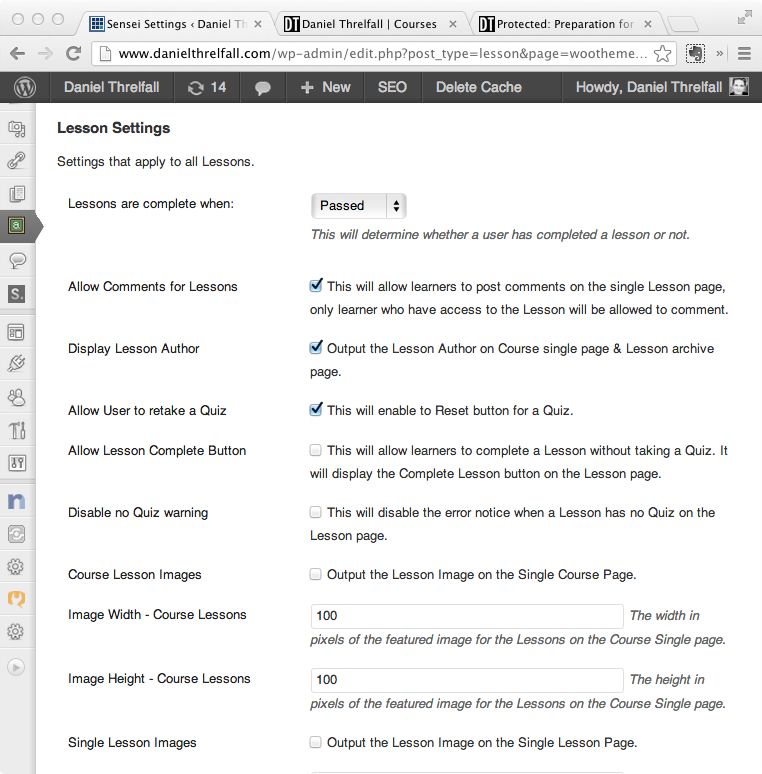Open the lower gear sidebar icon
This screenshot has height=774, width=762.
(x=16, y=631)
